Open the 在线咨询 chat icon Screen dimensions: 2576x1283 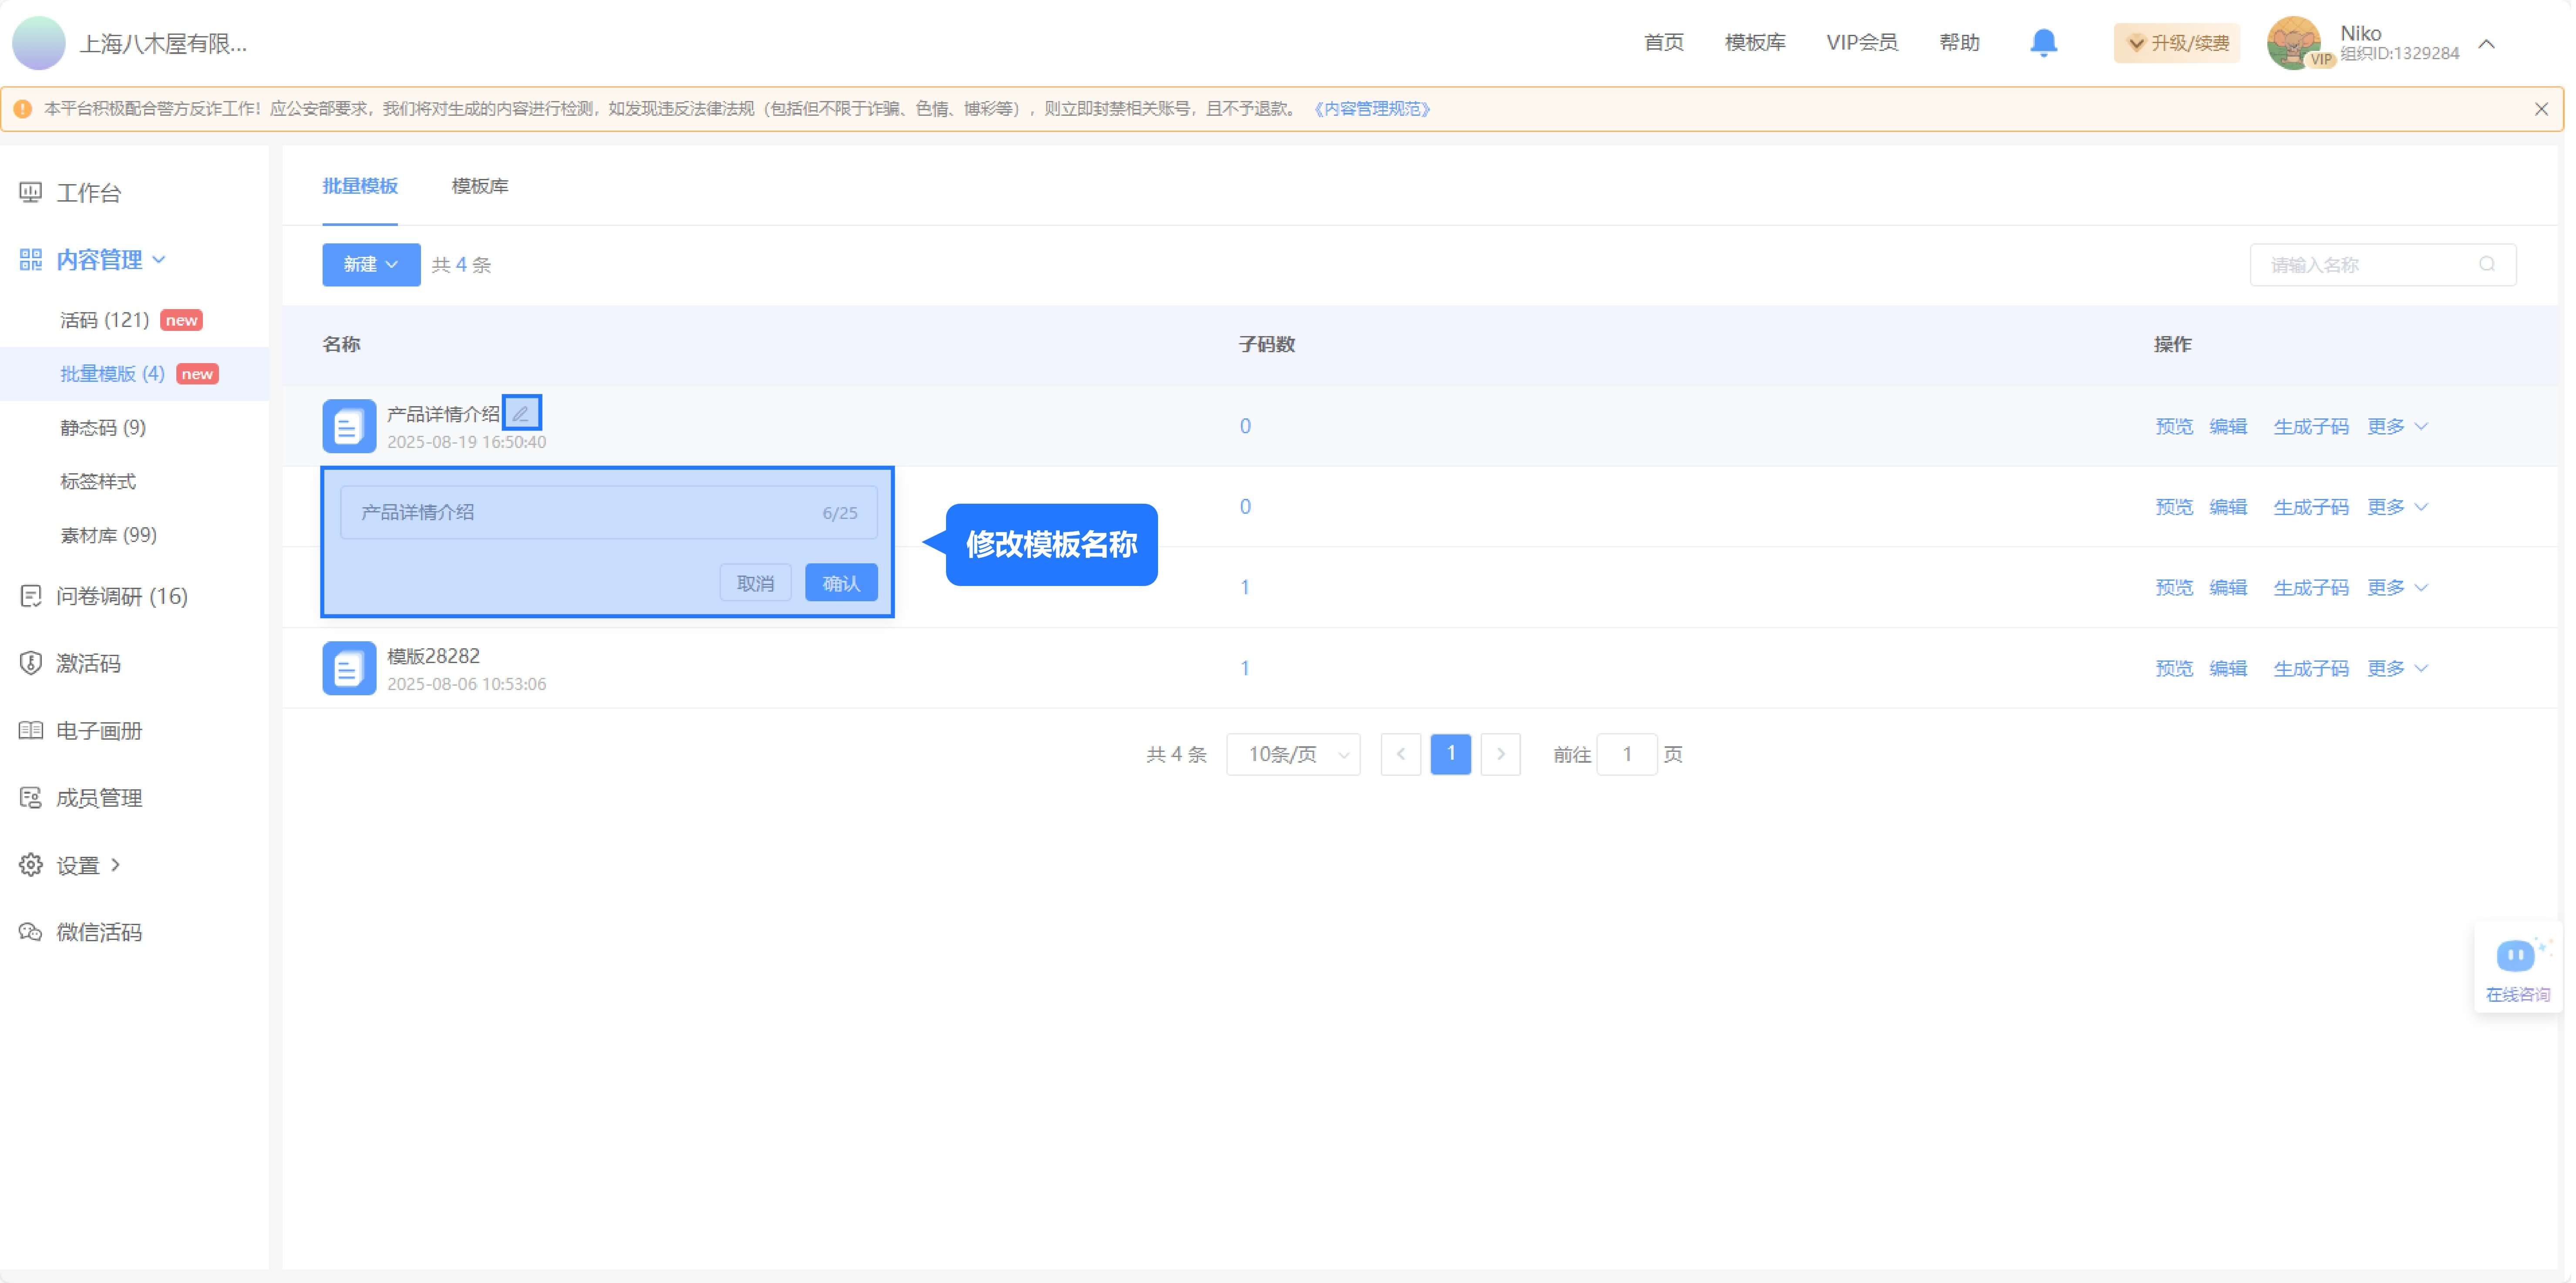2516,956
